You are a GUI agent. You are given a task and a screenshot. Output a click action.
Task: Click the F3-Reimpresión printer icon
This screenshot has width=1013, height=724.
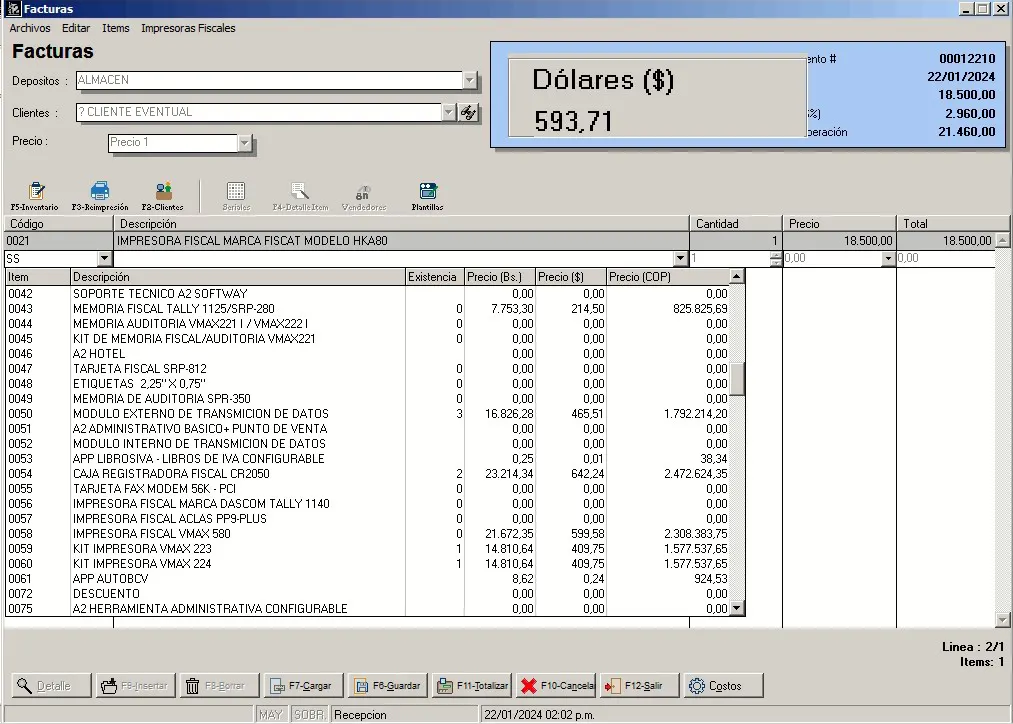pos(99,196)
